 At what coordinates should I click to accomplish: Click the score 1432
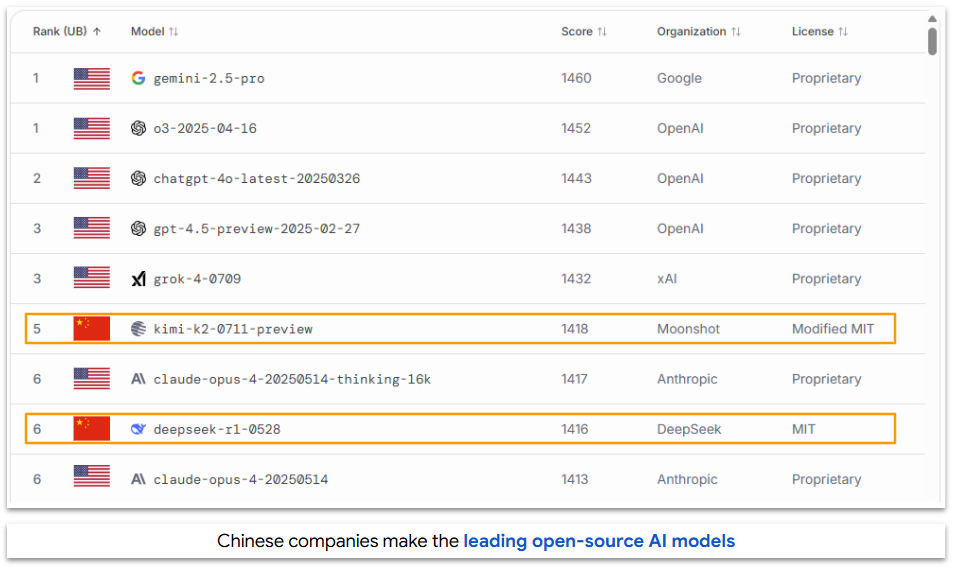(x=576, y=279)
